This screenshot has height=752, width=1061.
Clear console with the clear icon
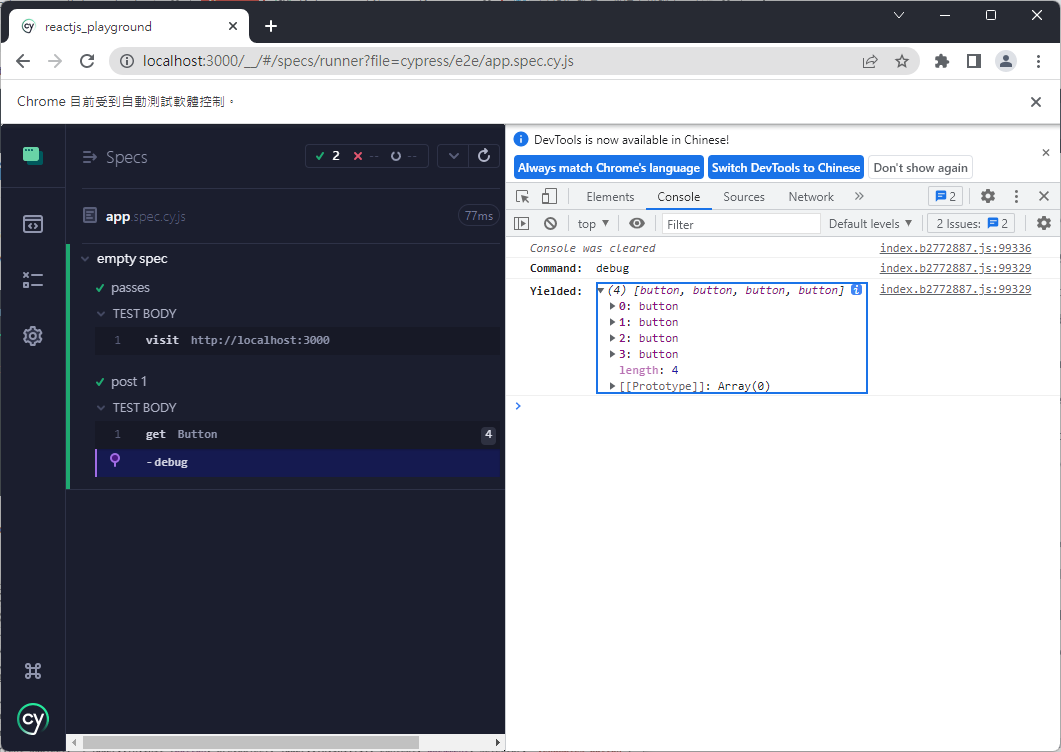(x=550, y=224)
